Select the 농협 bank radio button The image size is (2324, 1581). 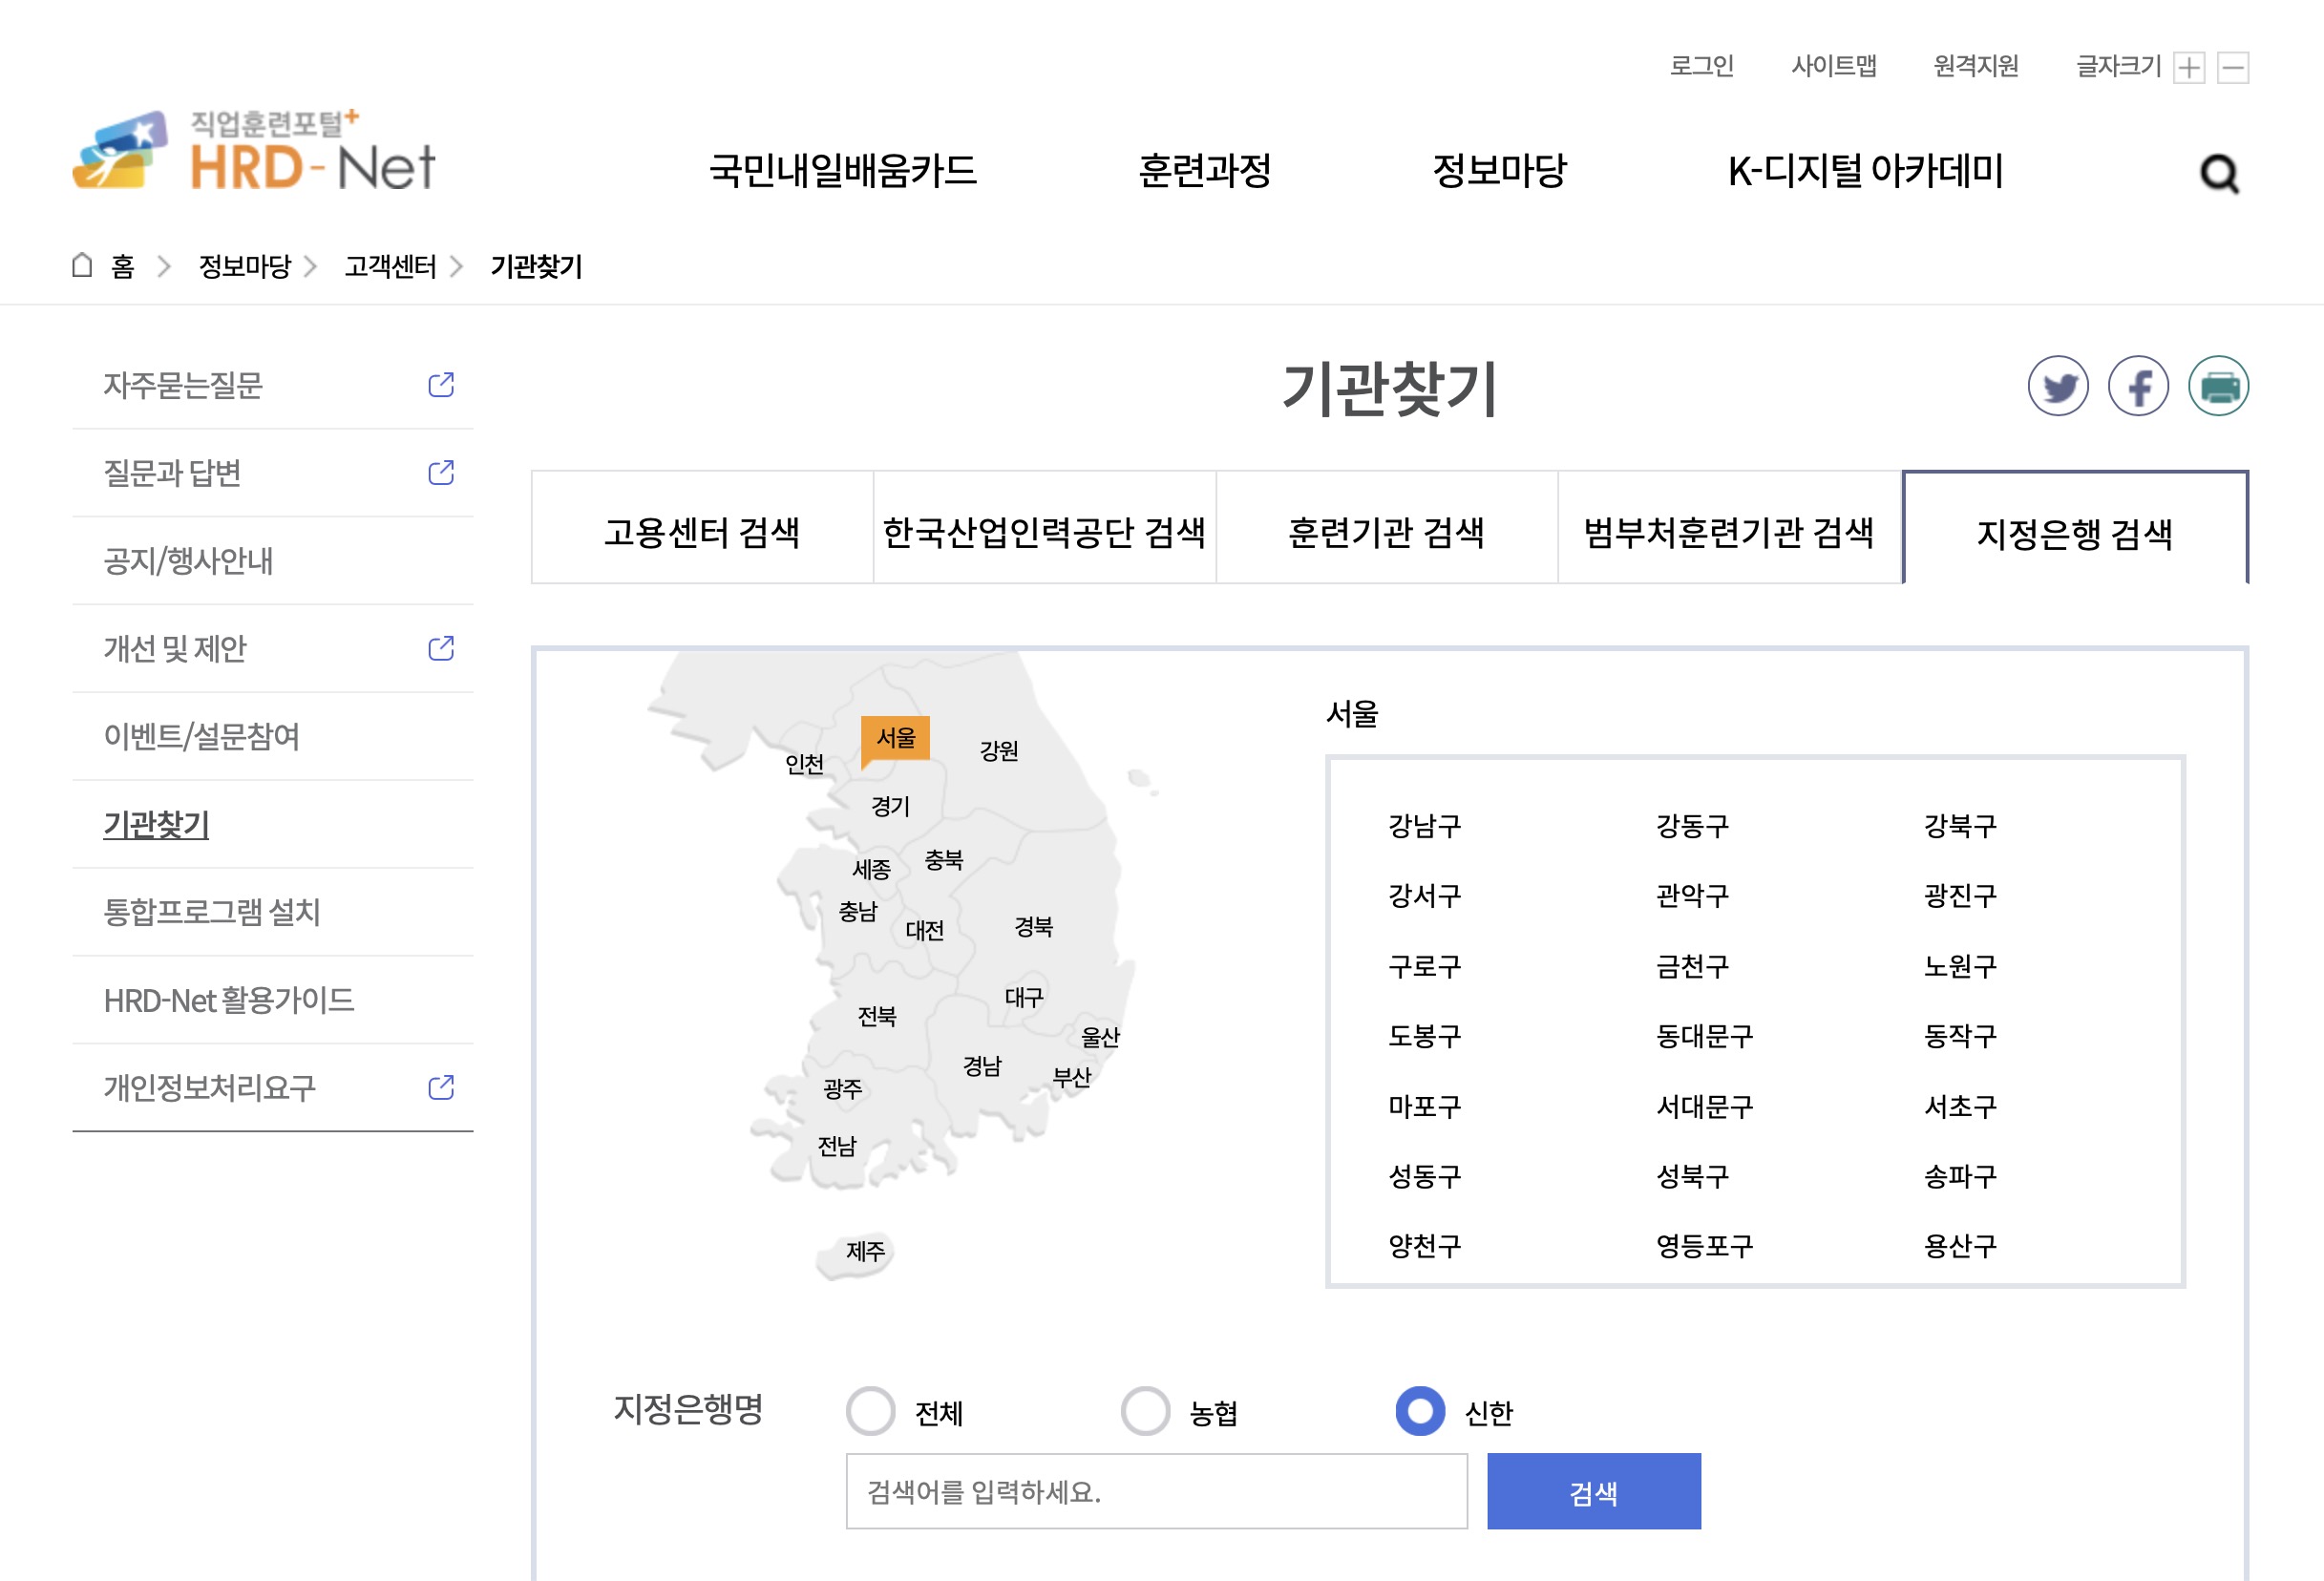[1145, 1412]
